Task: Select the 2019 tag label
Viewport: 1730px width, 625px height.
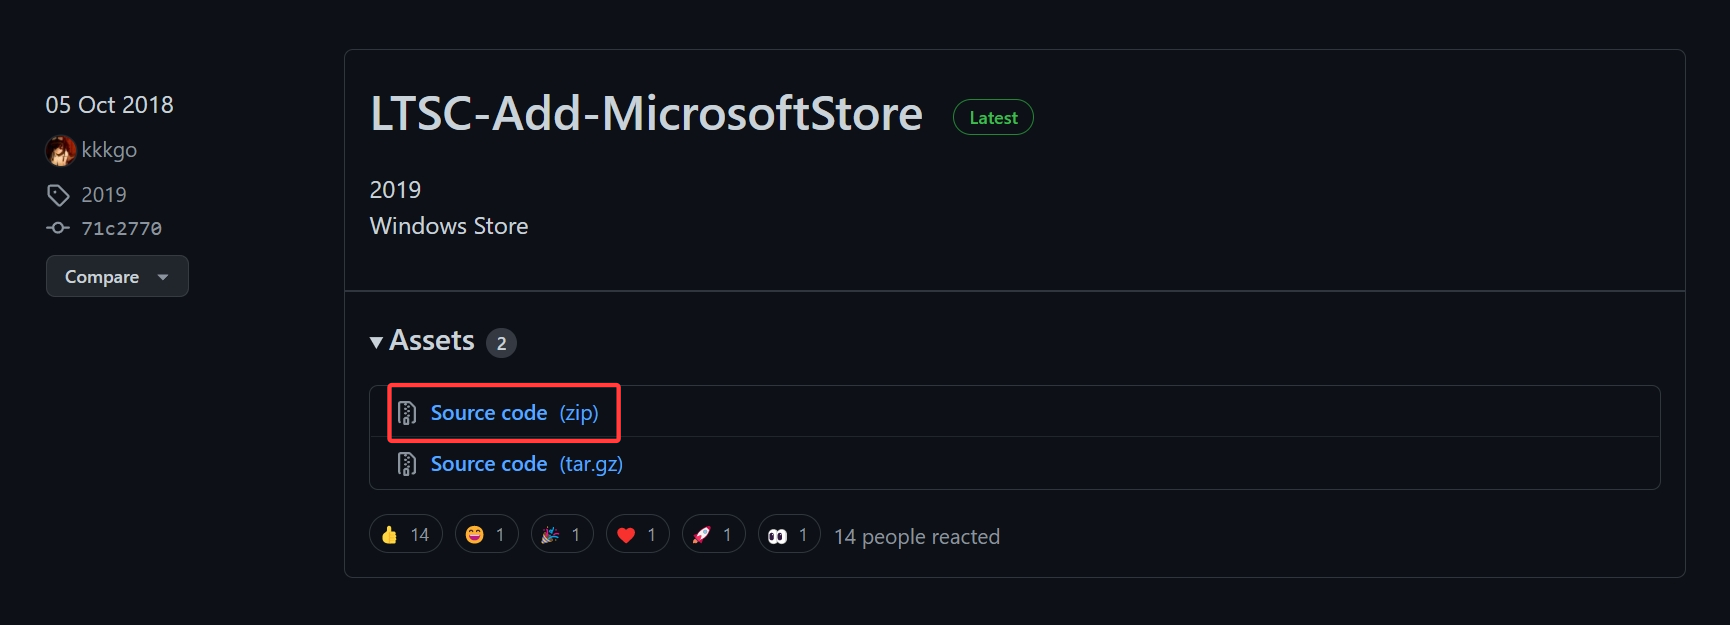Action: tap(103, 194)
